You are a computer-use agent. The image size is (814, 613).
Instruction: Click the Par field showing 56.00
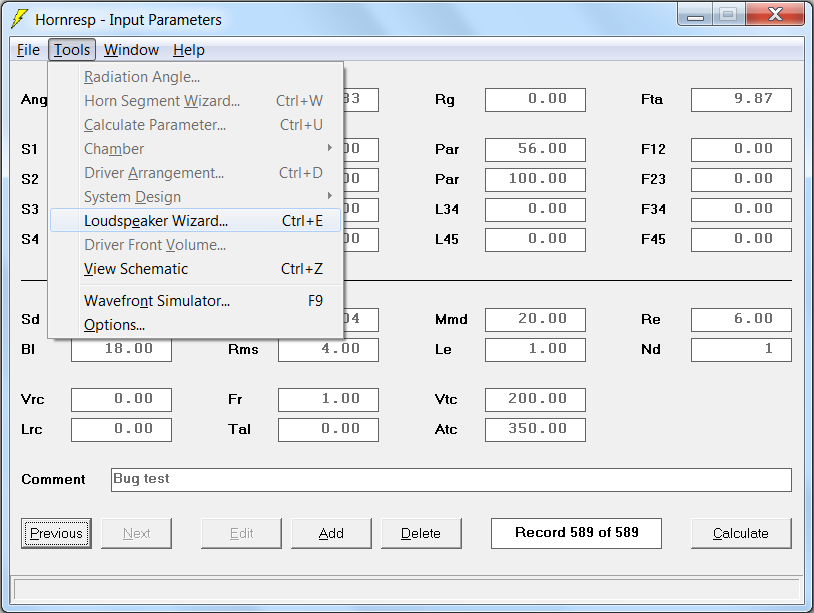[535, 149]
